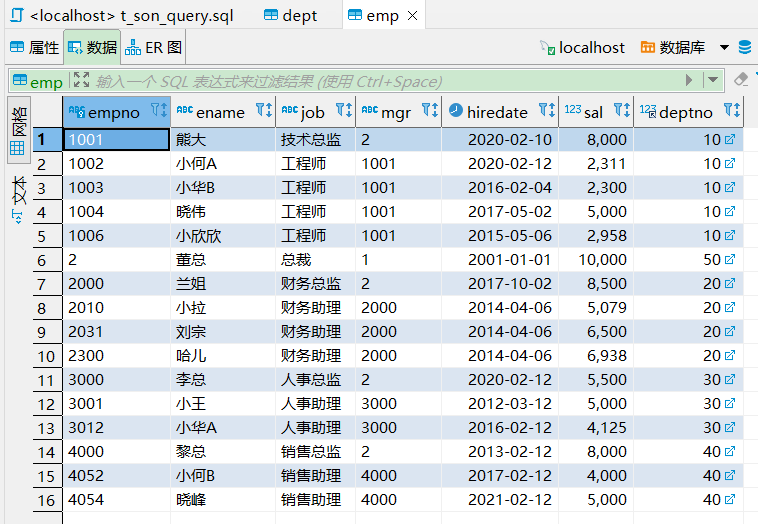Open foreign key link in 黎总 row
The height and width of the screenshot is (524, 758).
(x=730, y=451)
